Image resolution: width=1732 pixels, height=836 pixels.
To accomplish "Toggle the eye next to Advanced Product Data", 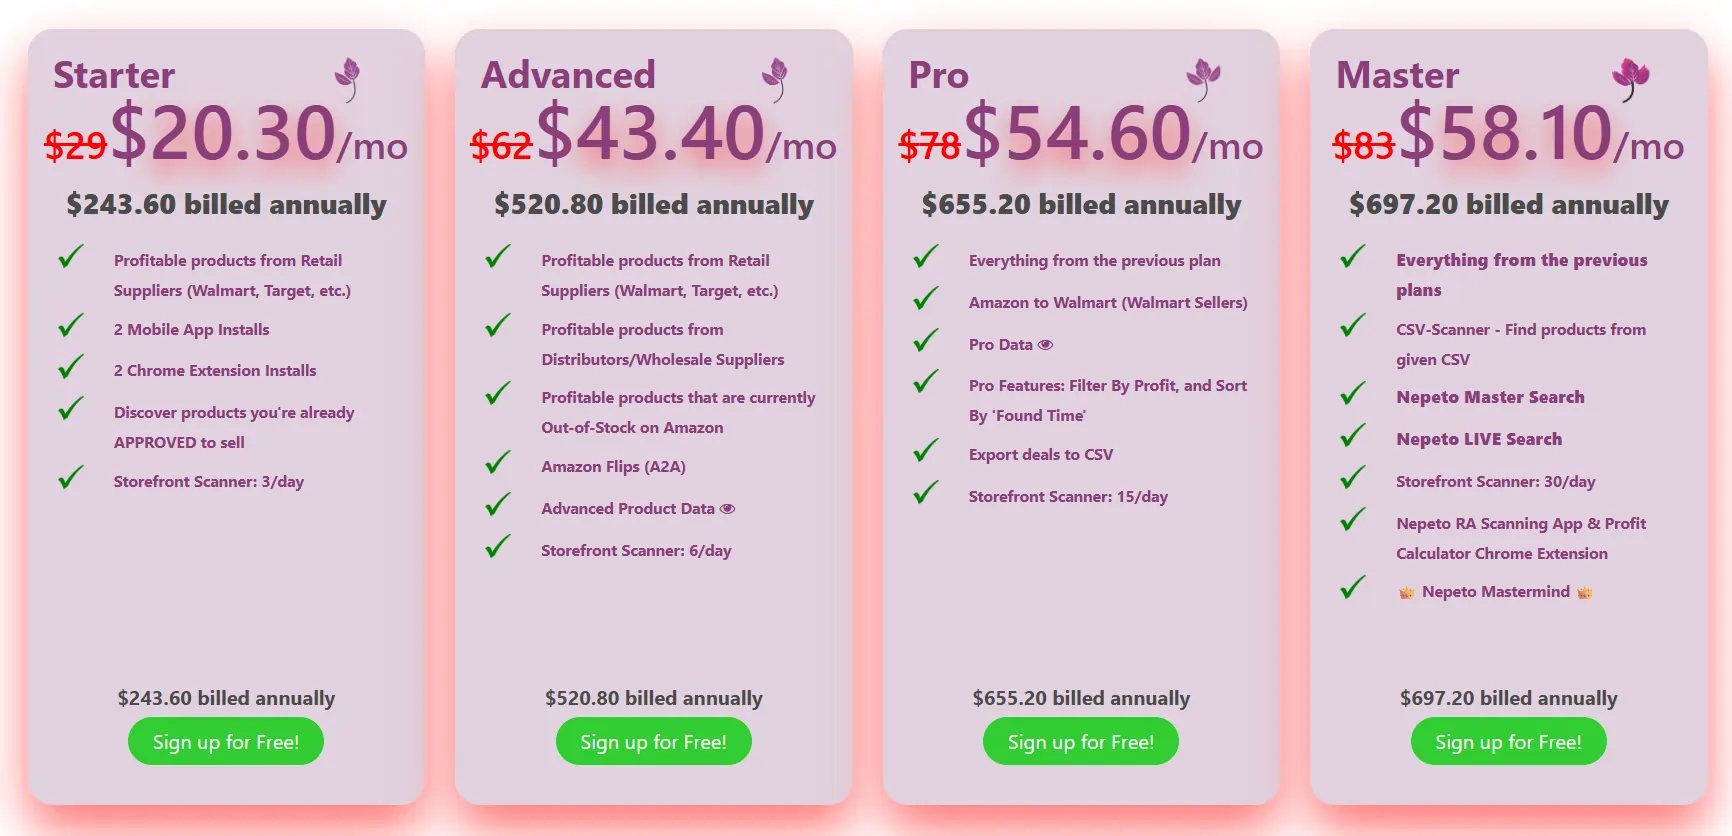I will point(728,508).
